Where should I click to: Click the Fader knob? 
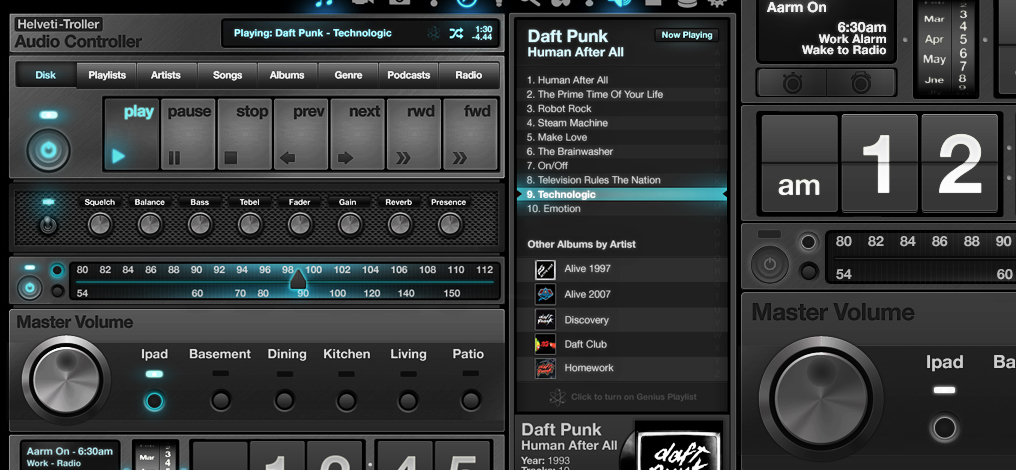tap(299, 225)
